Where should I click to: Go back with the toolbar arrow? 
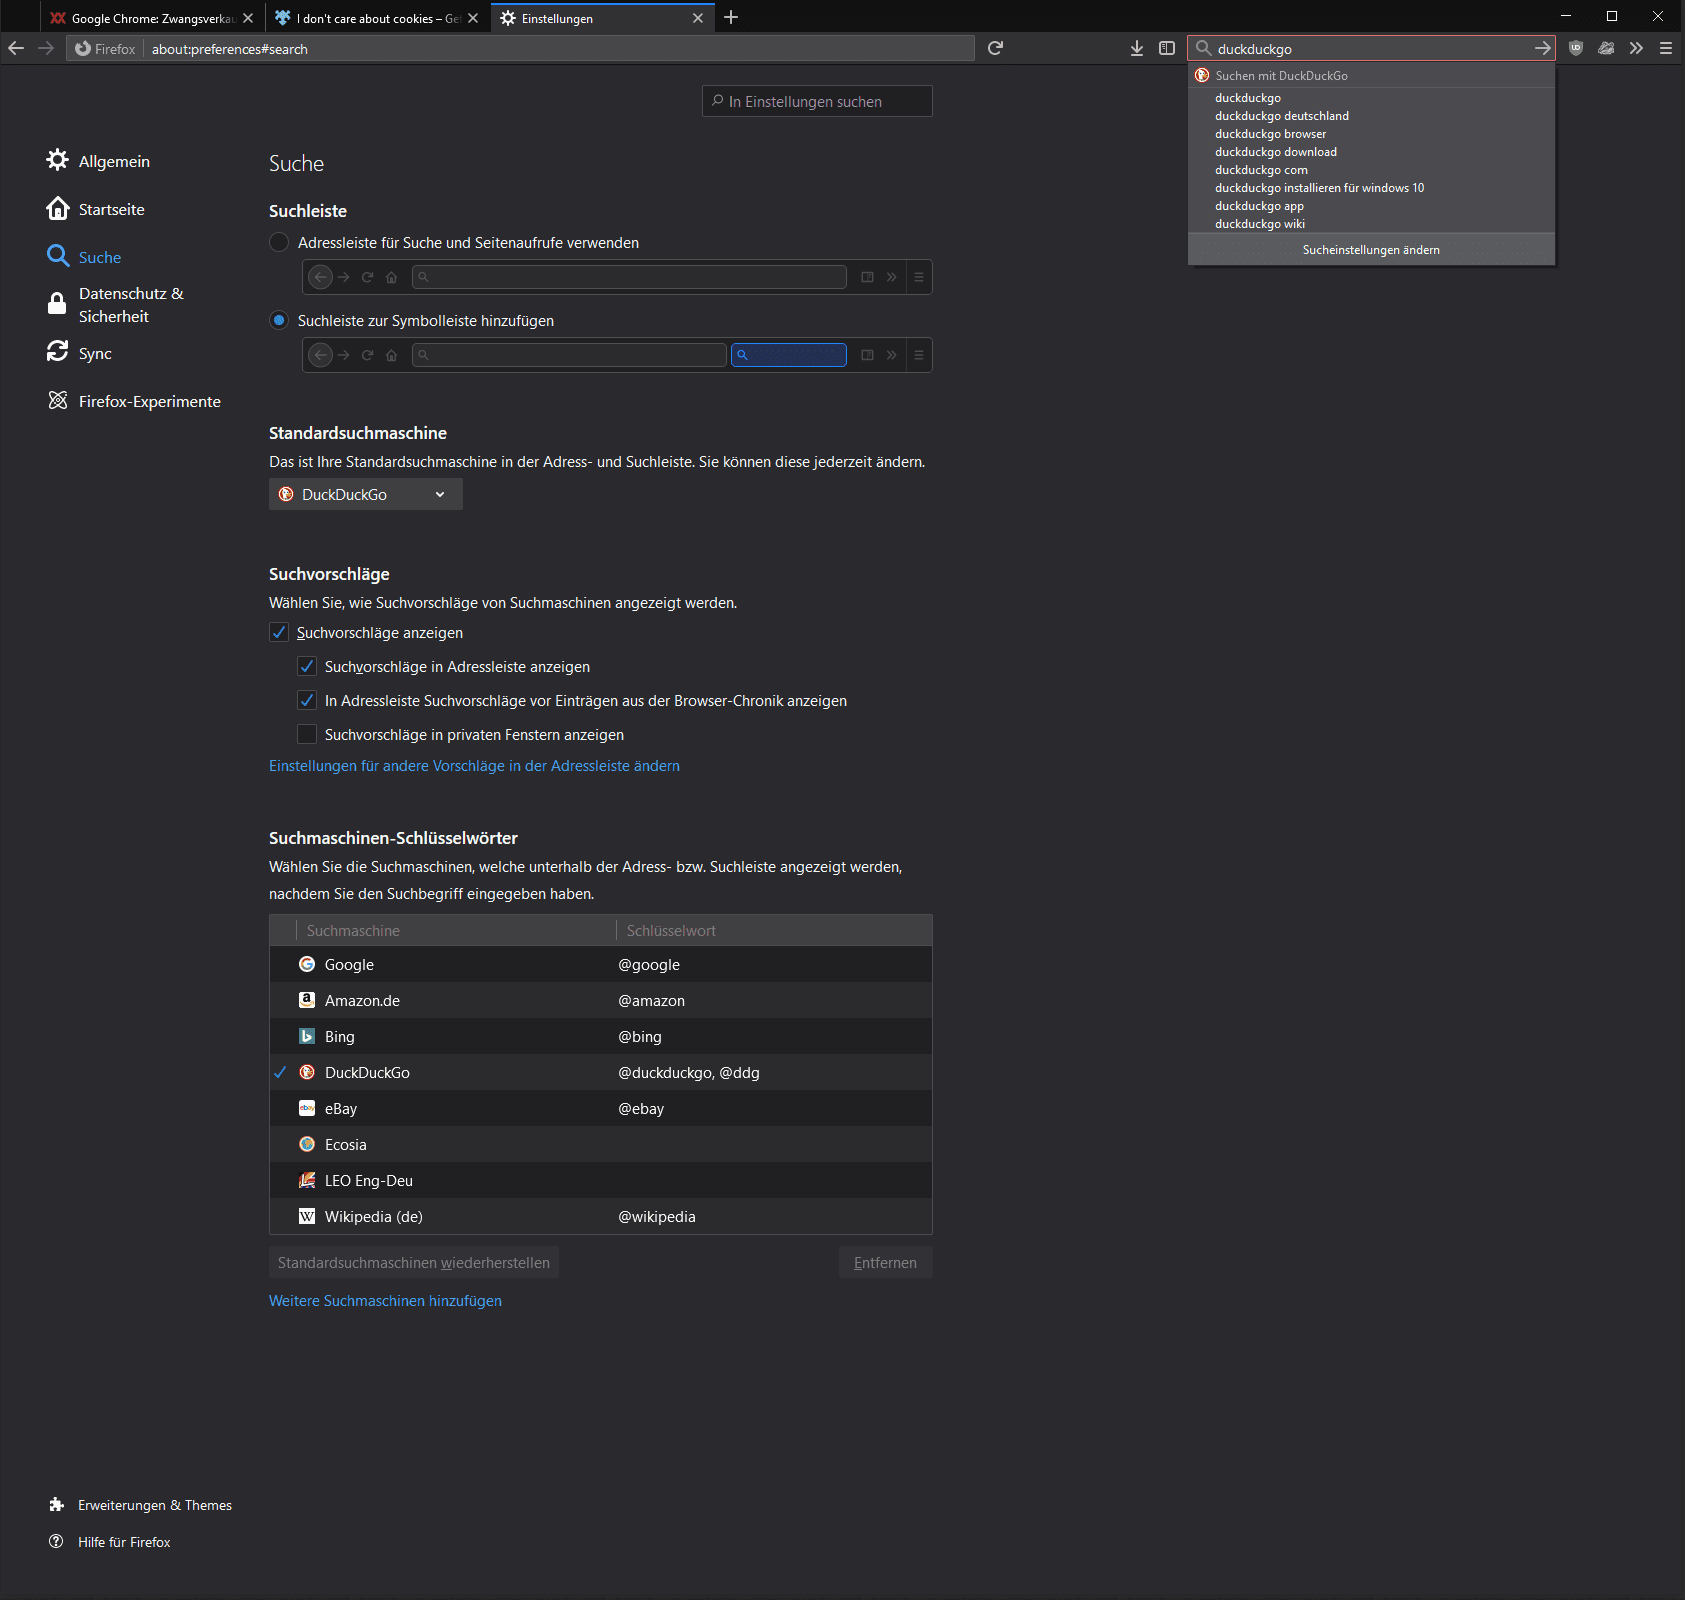tap(16, 48)
